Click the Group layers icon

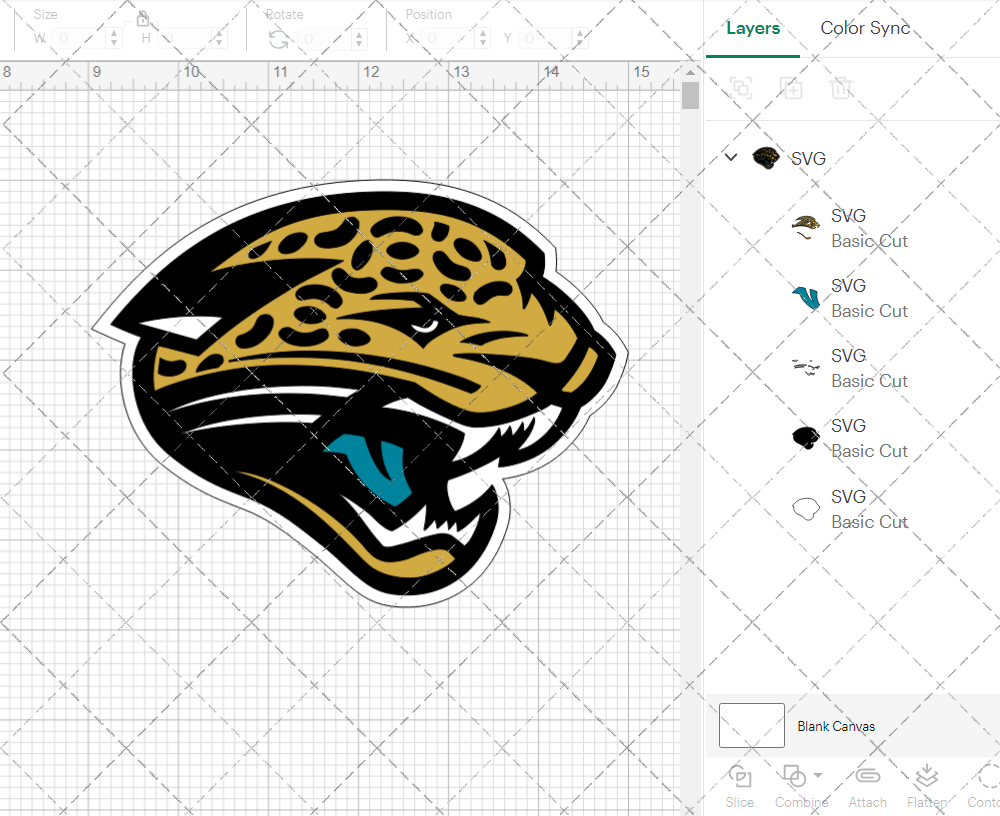click(x=741, y=88)
